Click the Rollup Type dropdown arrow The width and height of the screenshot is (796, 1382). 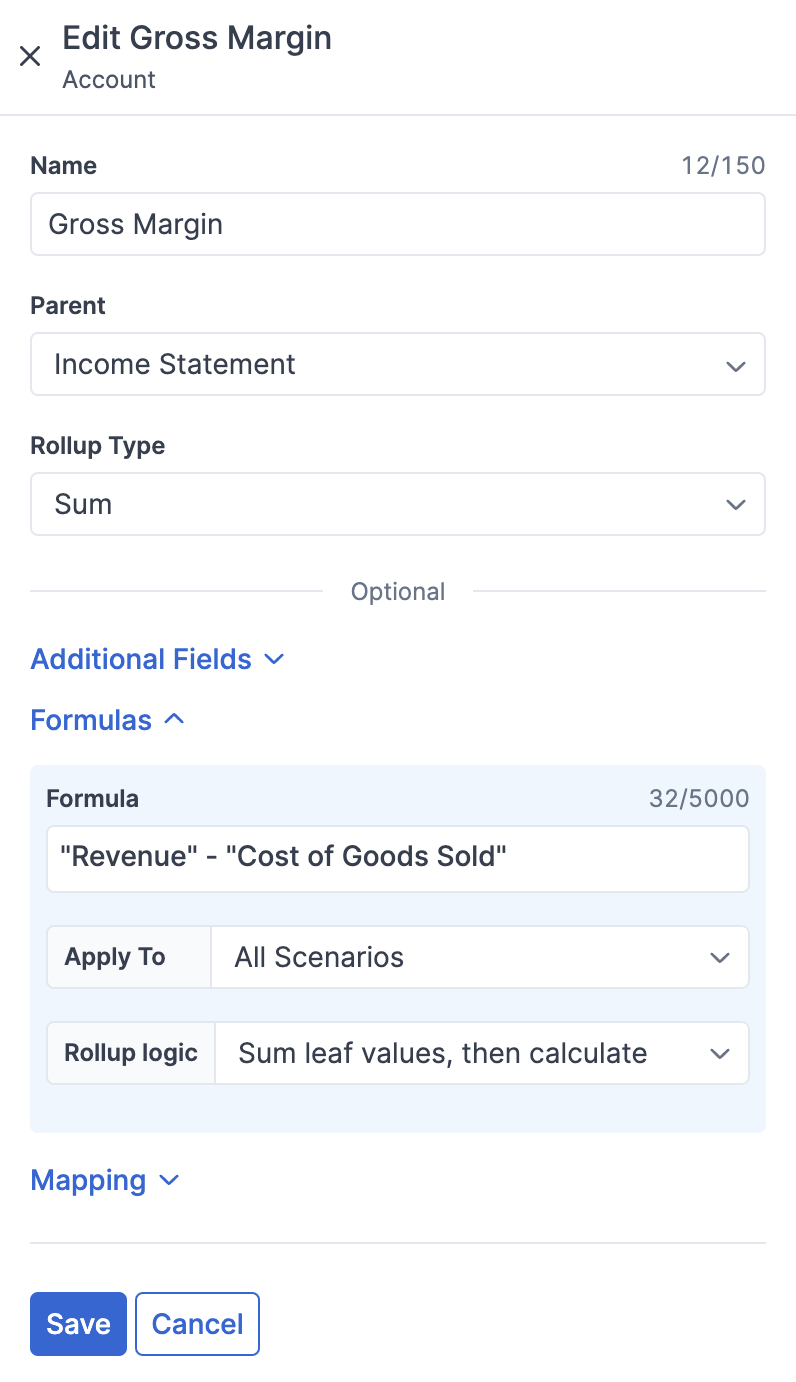(736, 504)
